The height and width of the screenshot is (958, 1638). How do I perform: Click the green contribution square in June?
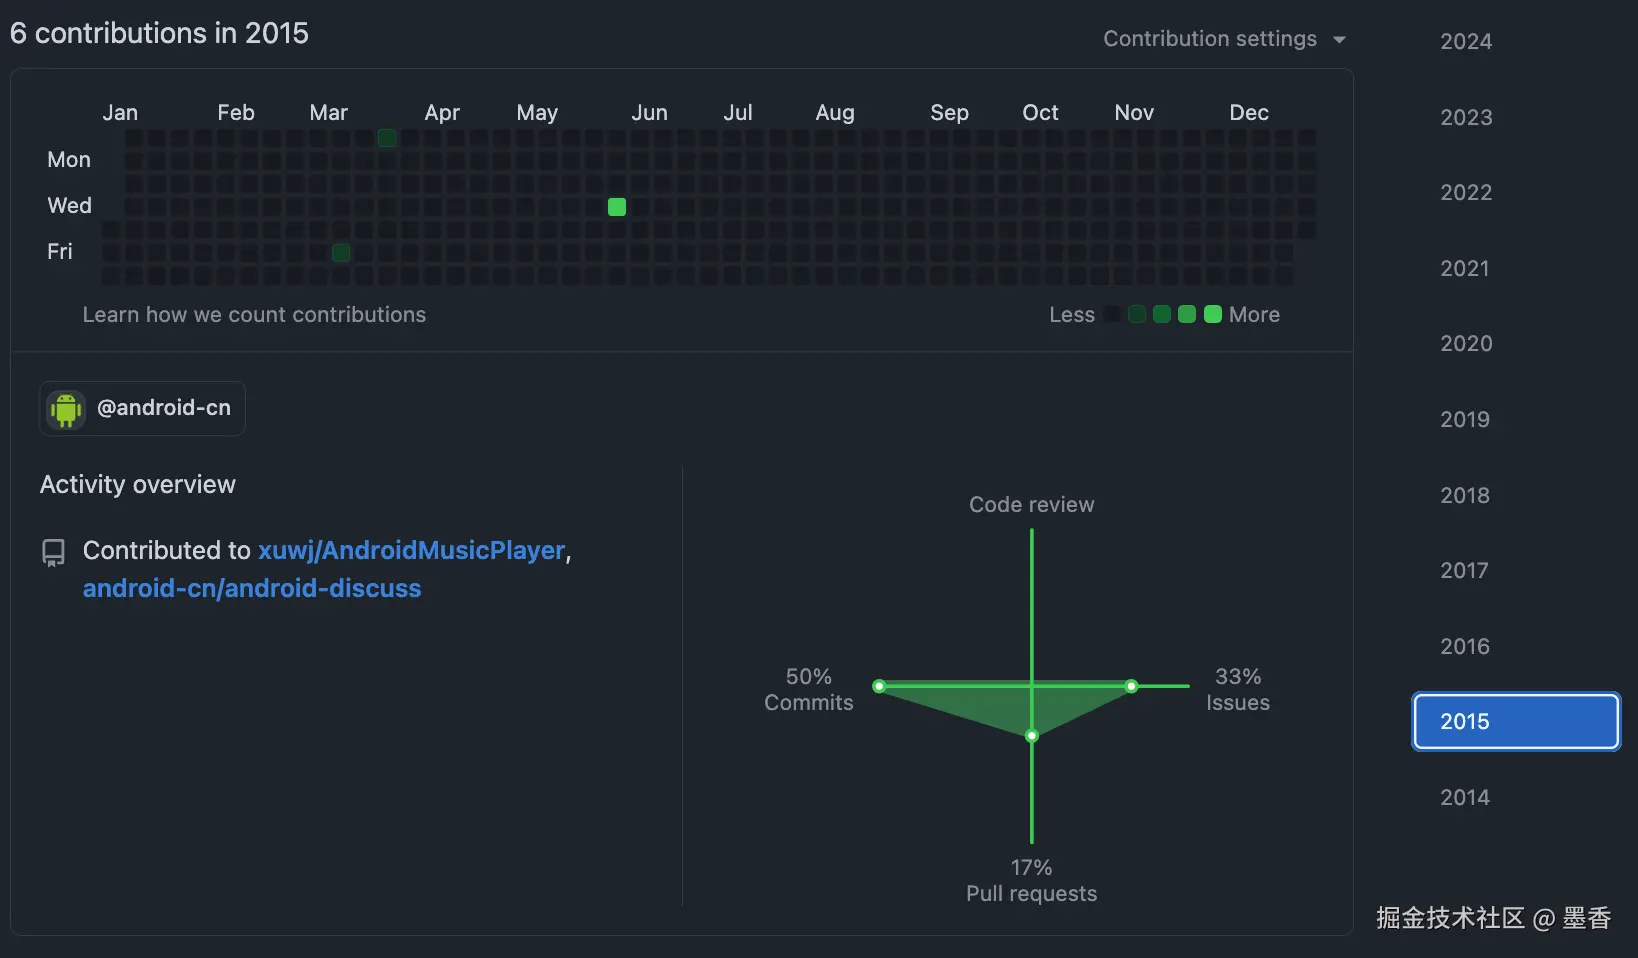[x=616, y=207]
